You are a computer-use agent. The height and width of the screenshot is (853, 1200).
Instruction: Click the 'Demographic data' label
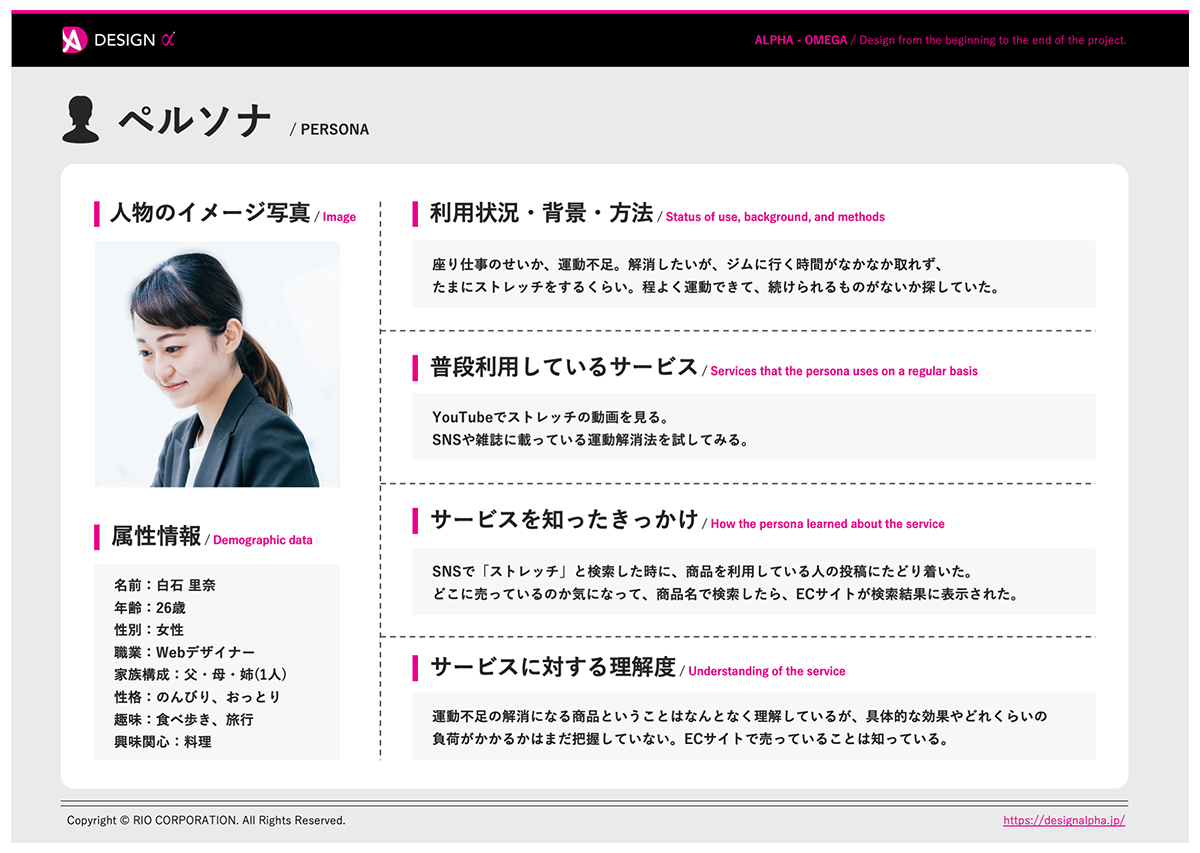tap(263, 540)
